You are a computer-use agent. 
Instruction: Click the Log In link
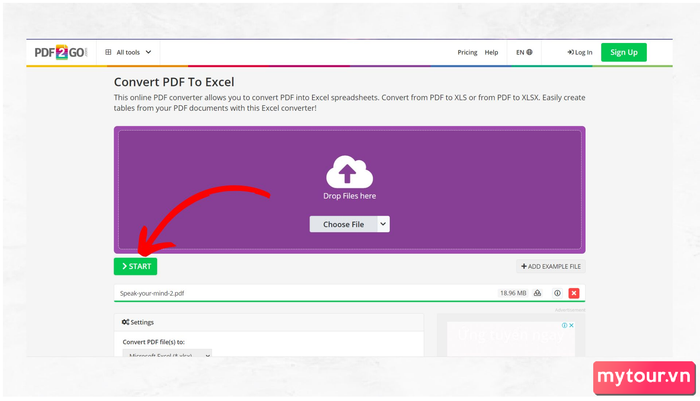pos(579,52)
